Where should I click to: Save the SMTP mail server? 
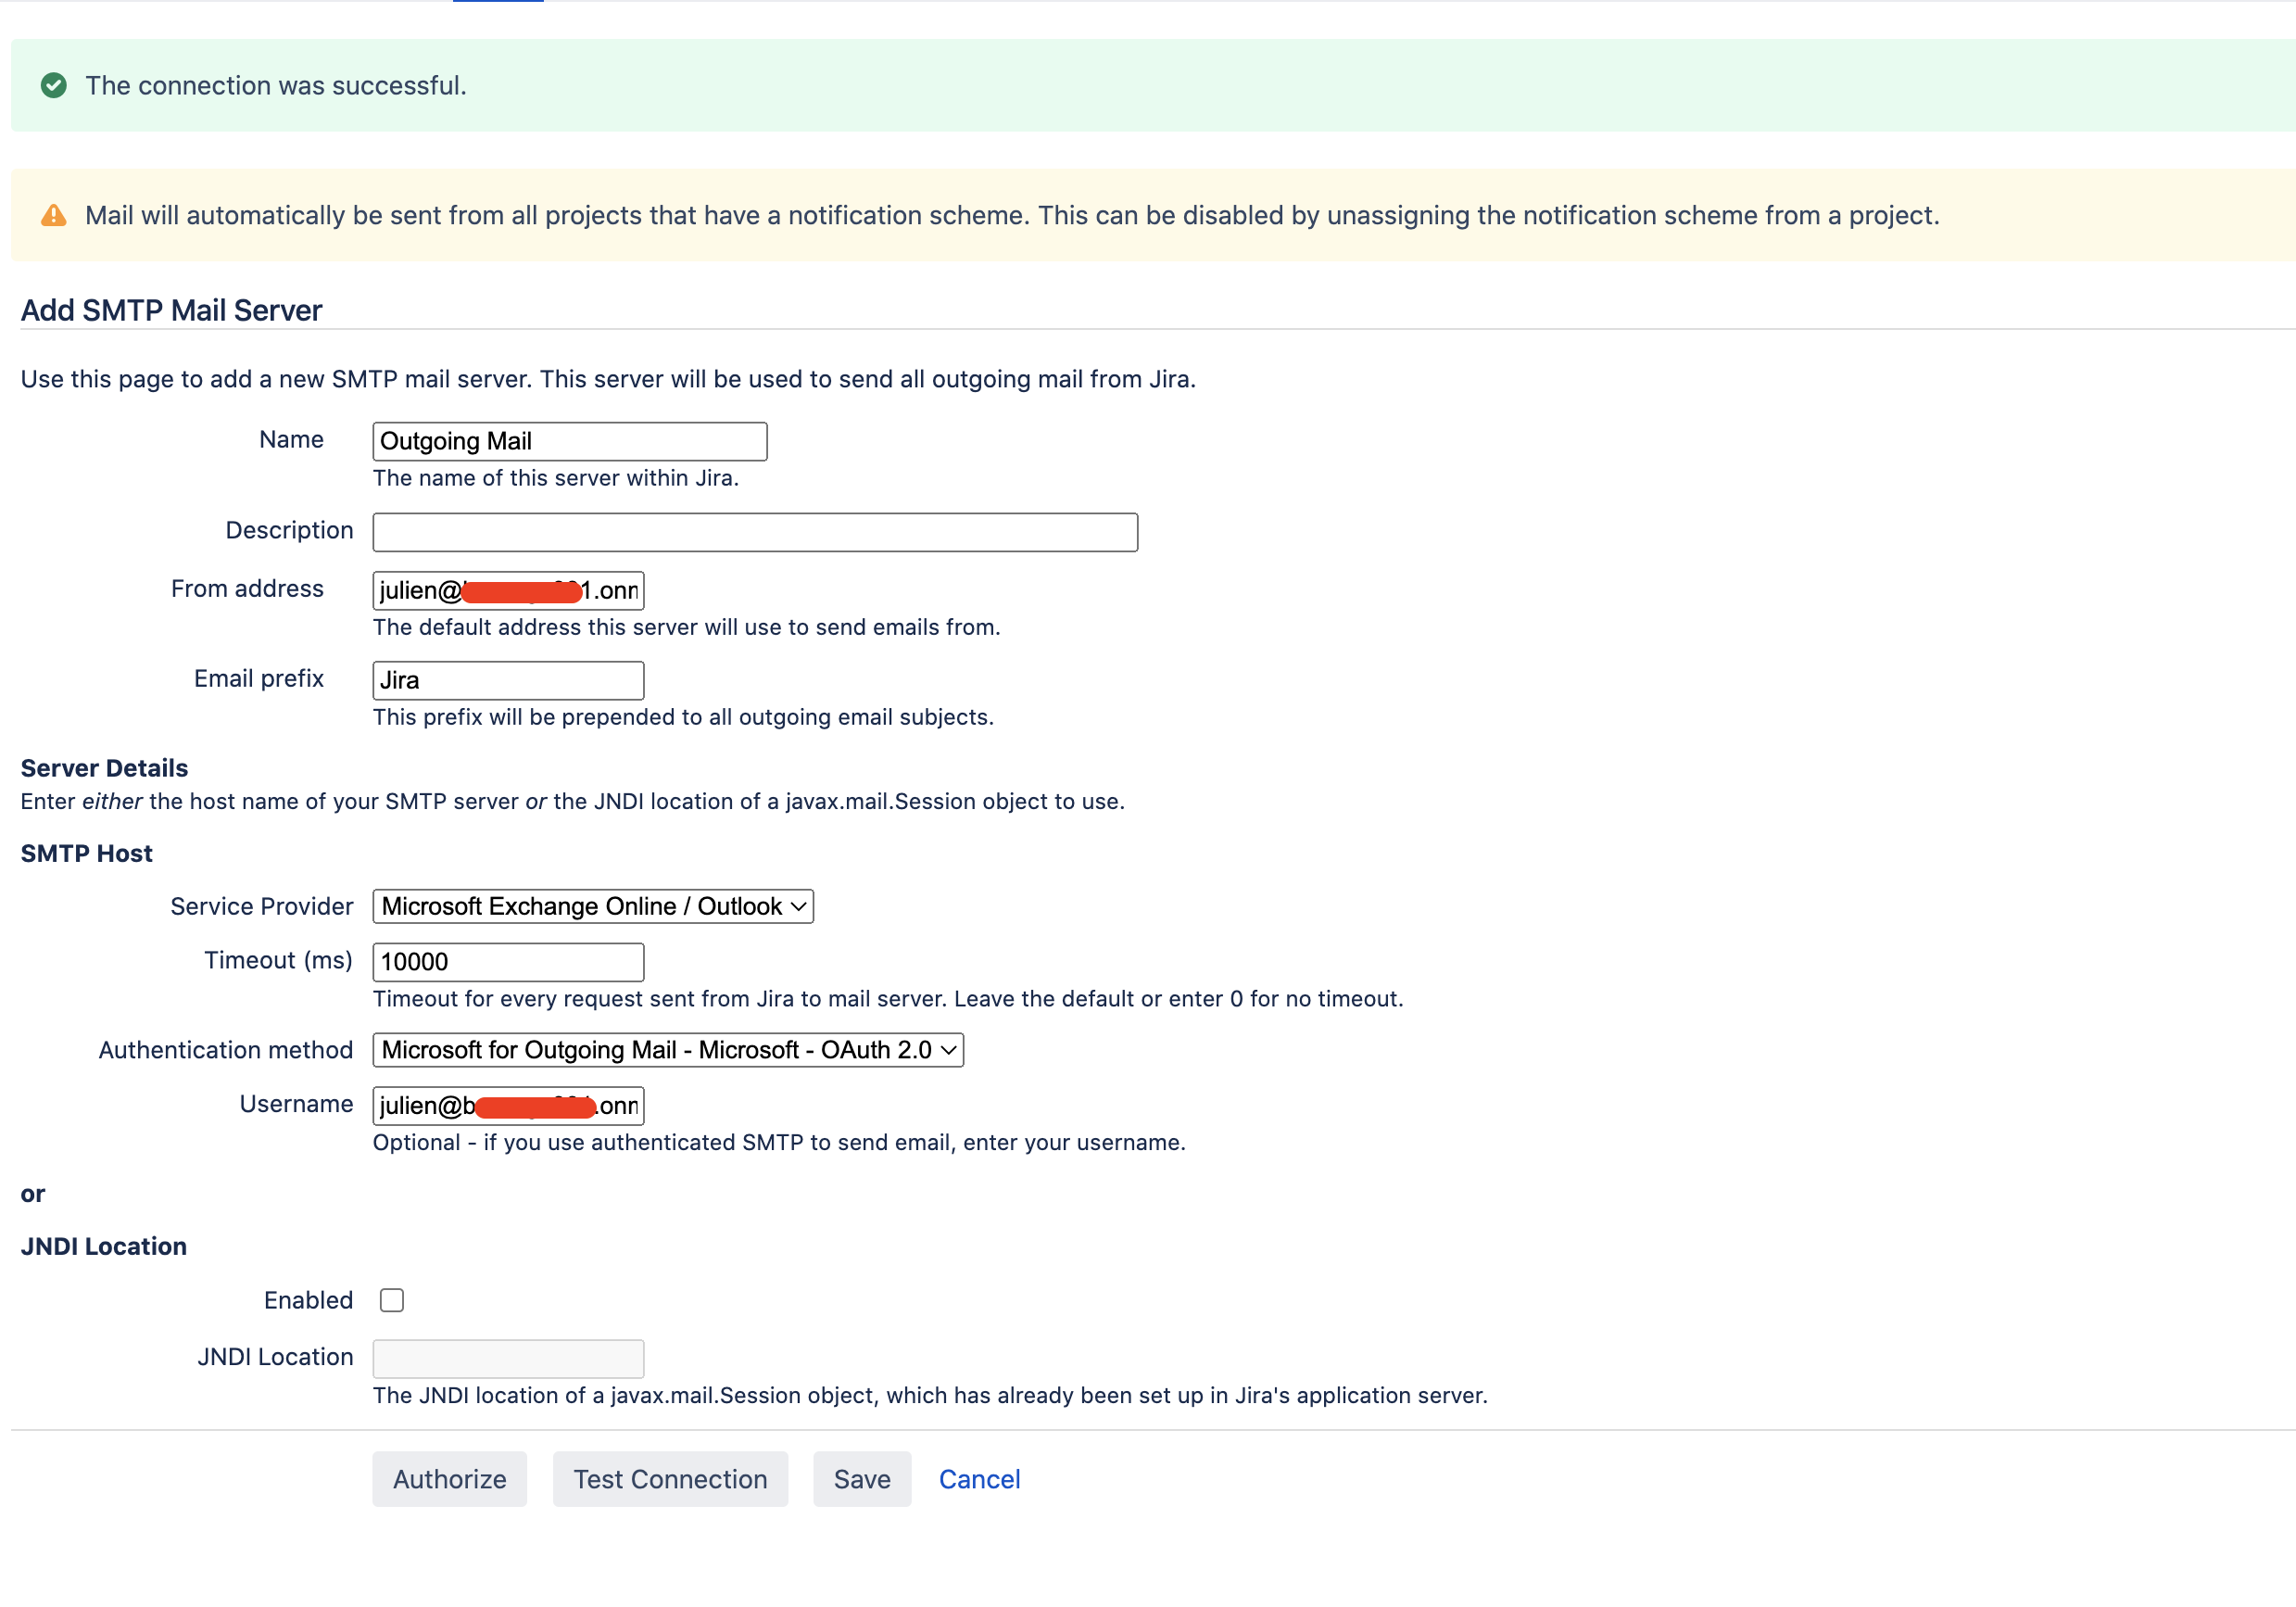point(861,1479)
